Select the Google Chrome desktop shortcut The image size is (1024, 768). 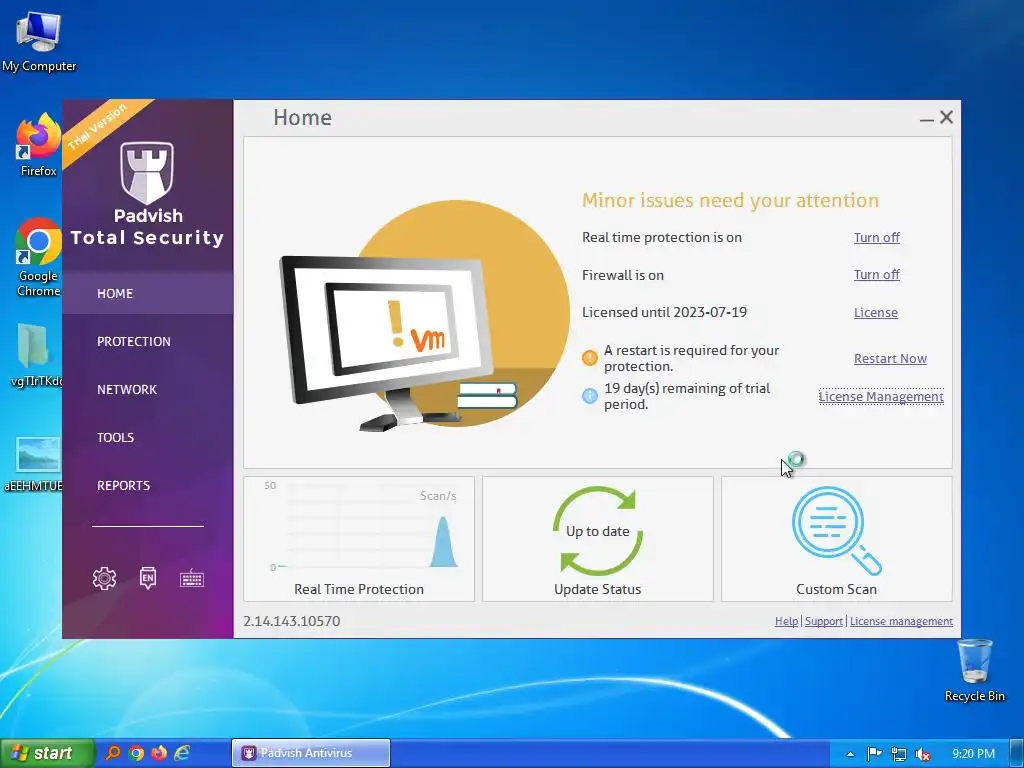(x=39, y=257)
